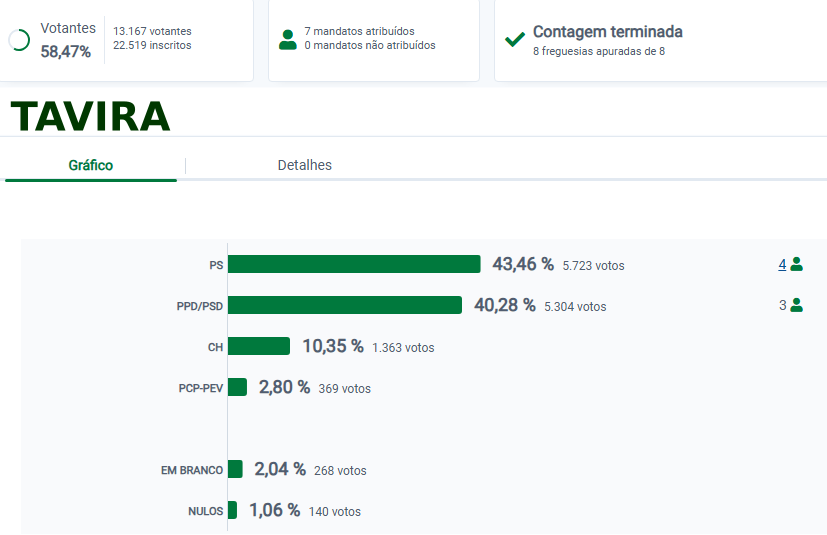This screenshot has height=535, width=827.
Task: Click the voter turnout circular progress icon
Action: coord(19,40)
